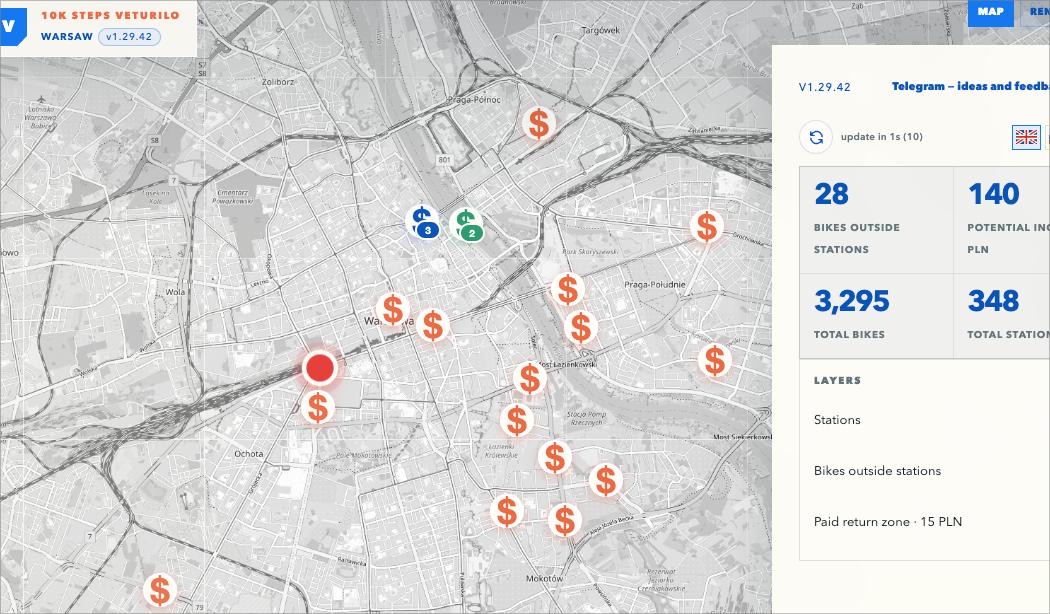Click the dollar marker left of Praga-Południe label

pyautogui.click(x=568, y=290)
